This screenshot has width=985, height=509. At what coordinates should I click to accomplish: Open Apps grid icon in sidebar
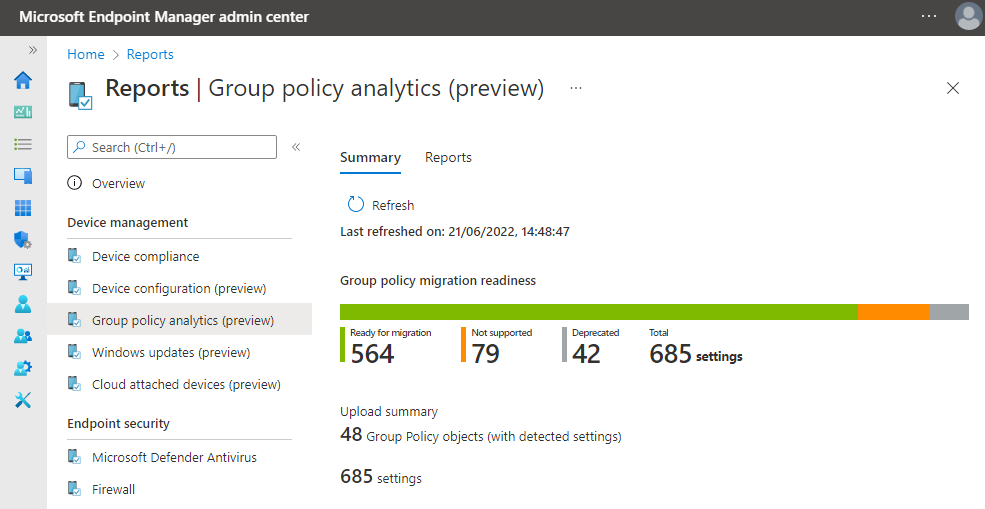point(23,208)
